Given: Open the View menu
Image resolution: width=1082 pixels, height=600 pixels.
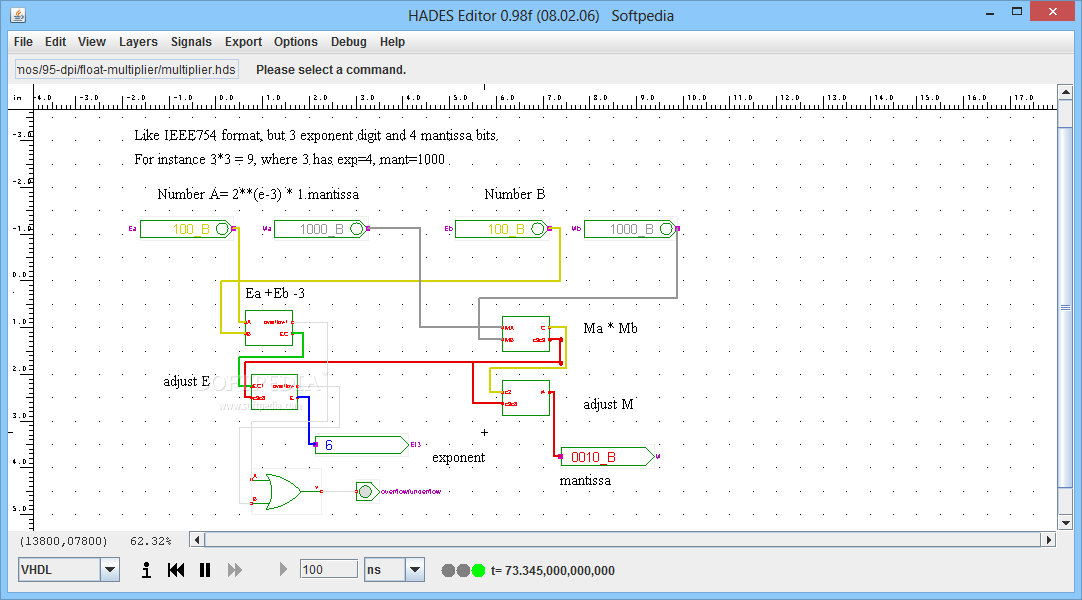Looking at the screenshot, I should coord(91,41).
